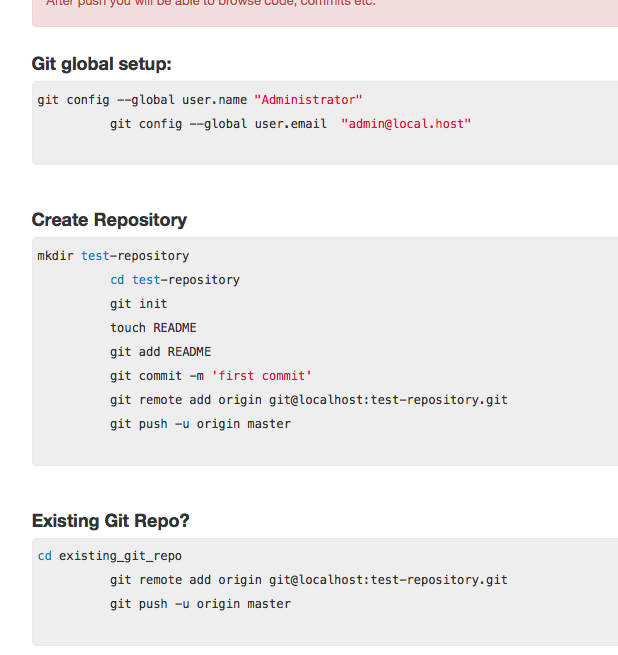Click git push command under Existing Git Repo
Screen dimensions: 618x655
(200, 604)
